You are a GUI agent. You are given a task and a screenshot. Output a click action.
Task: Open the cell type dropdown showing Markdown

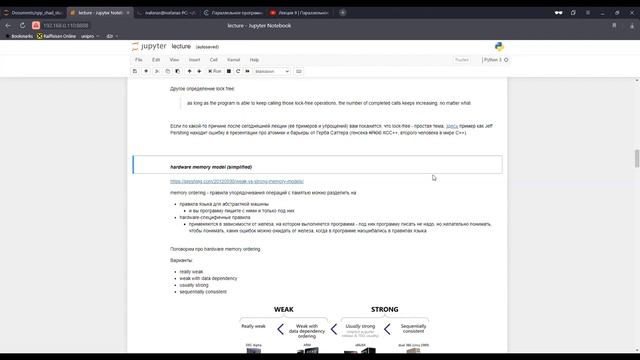272,71
